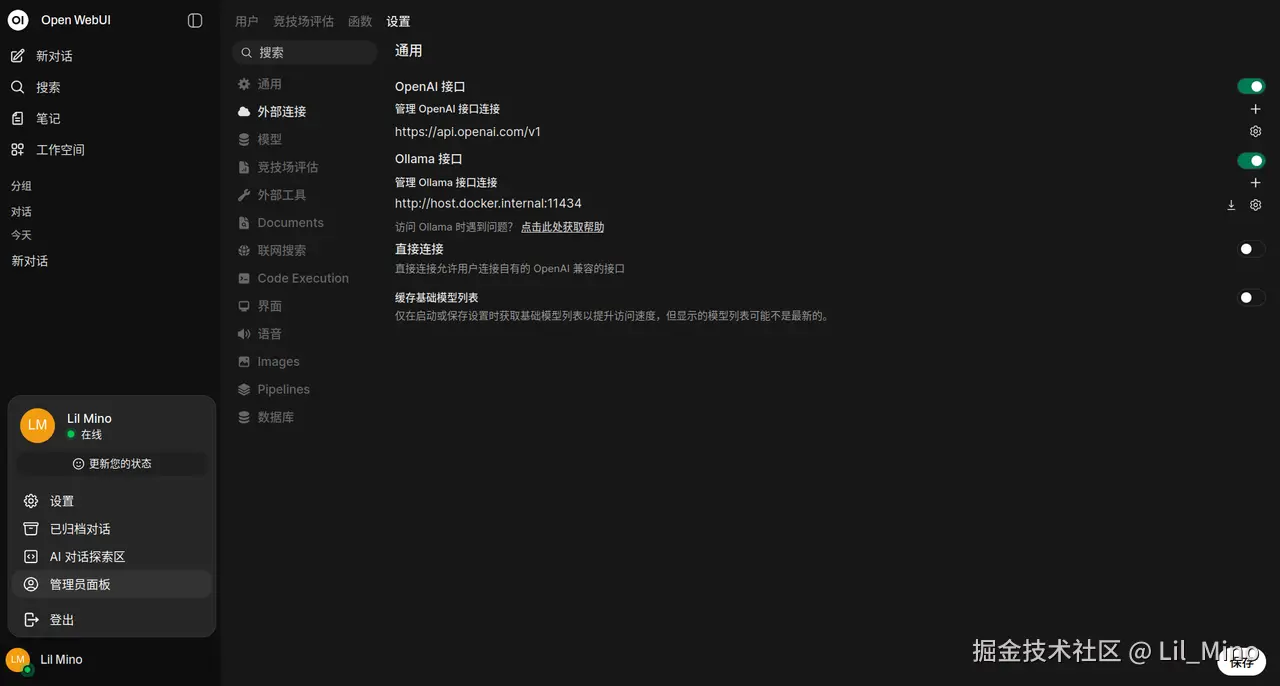This screenshot has width=1280, height=686.
Task: Click the 点击此处获取帮助 link
Action: pos(562,227)
